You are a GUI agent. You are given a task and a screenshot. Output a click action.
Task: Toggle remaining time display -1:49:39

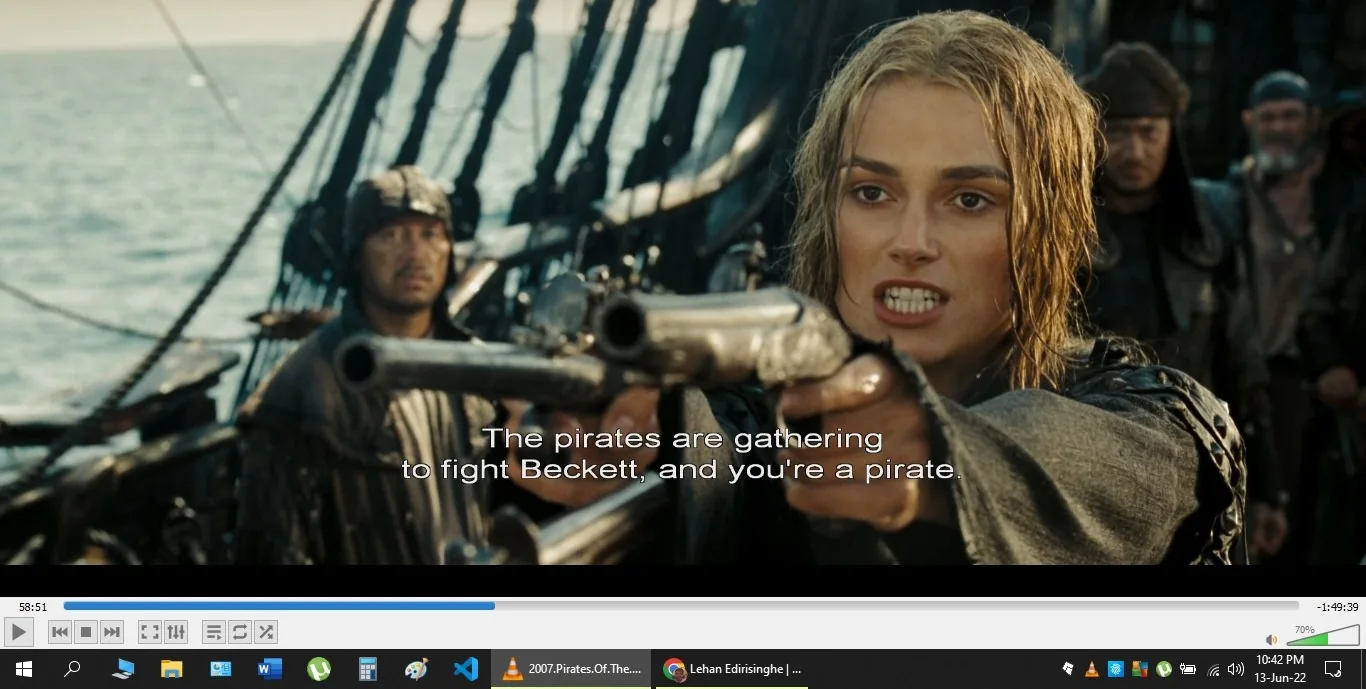point(1337,607)
